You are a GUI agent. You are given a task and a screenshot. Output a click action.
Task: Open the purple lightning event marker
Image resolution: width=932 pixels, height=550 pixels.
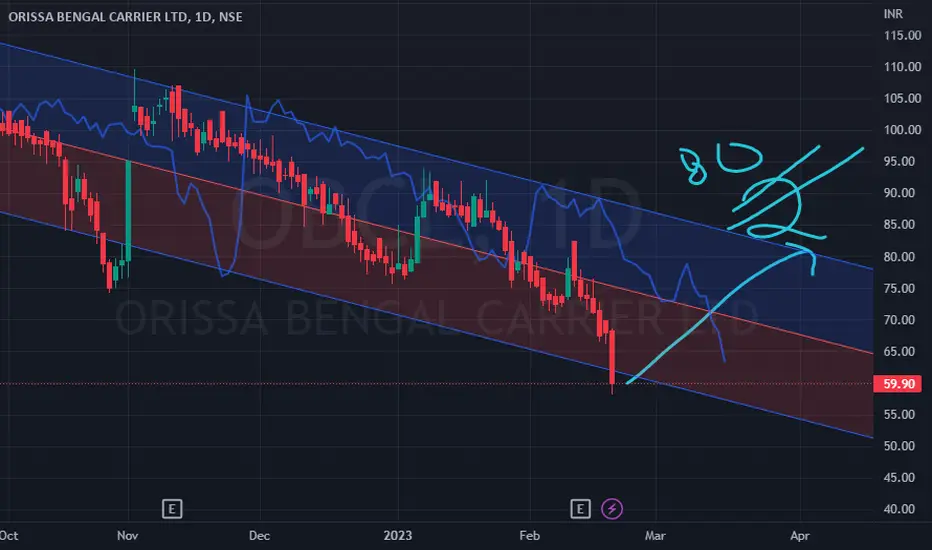(x=612, y=509)
